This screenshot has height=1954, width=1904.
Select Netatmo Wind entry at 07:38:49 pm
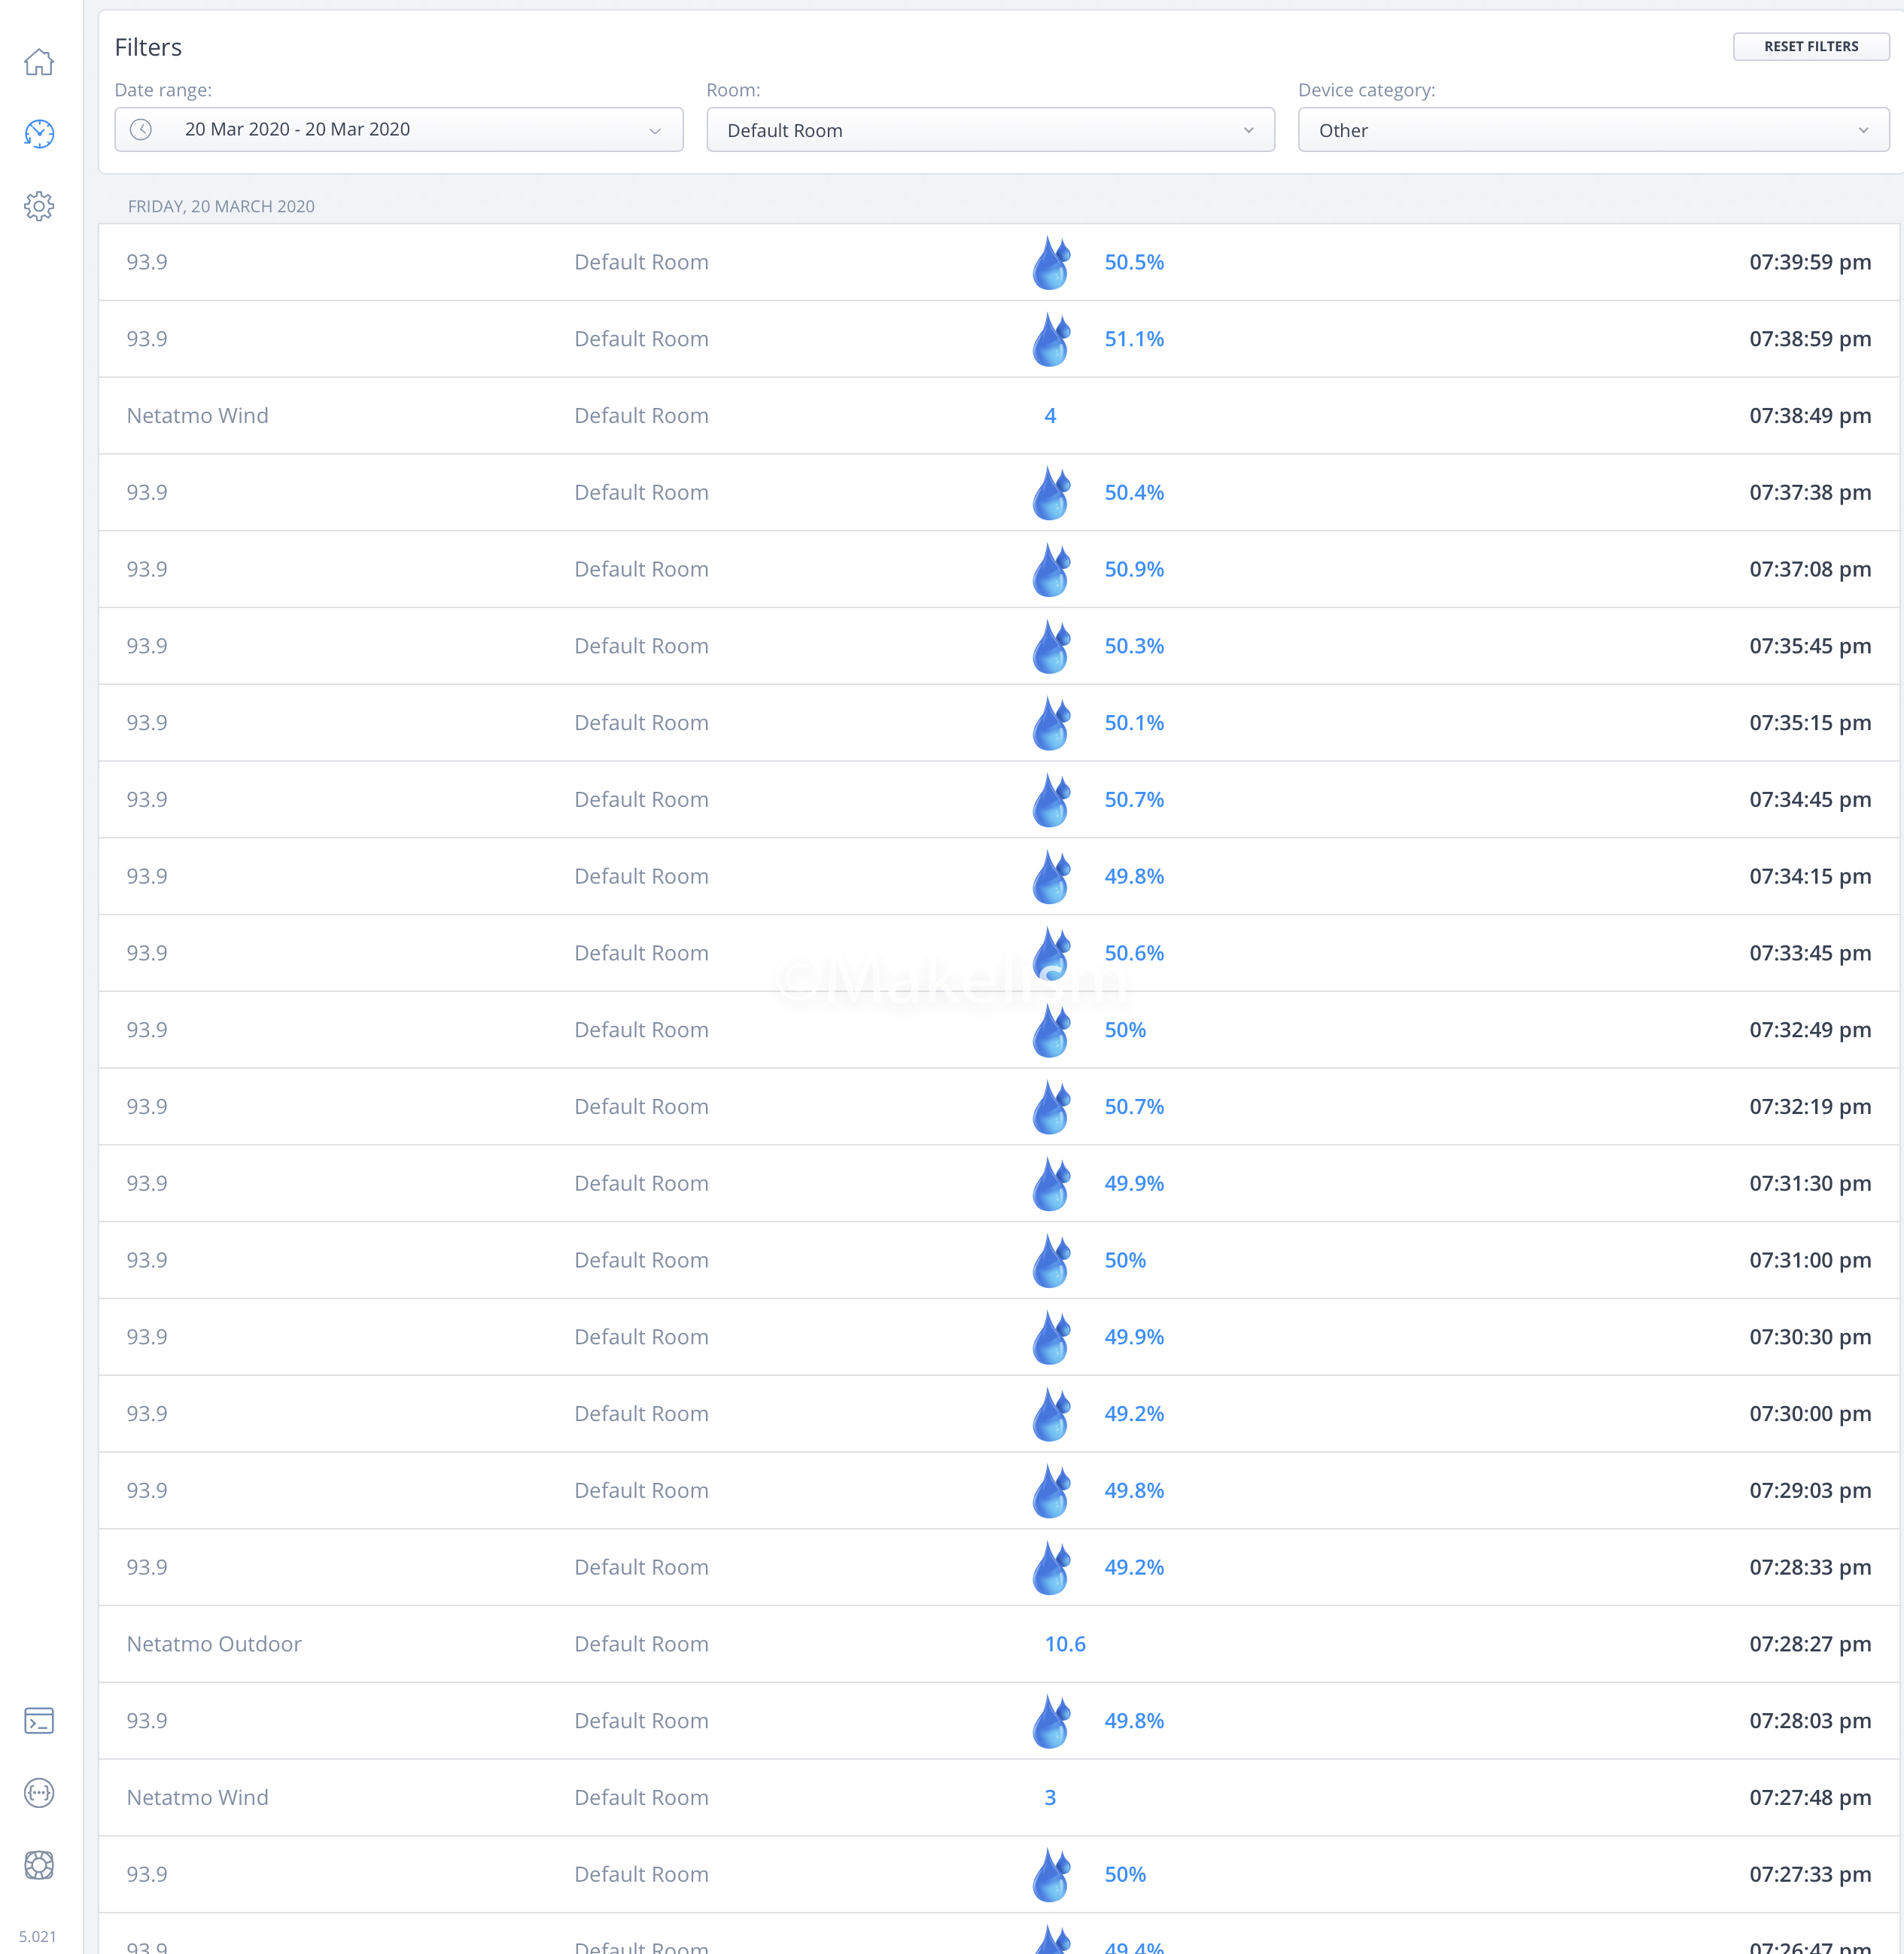pyautogui.click(x=197, y=416)
